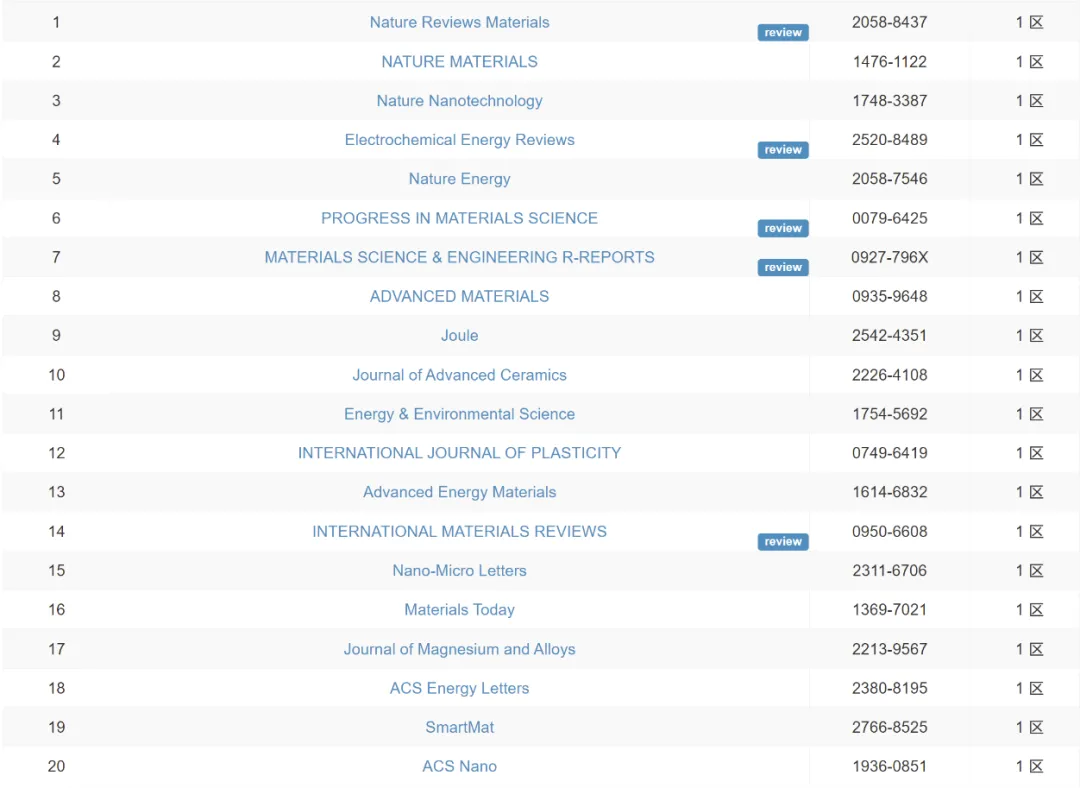Select ISSN 0935-9648 text
This screenshot has height=788, width=1080.
click(x=889, y=296)
